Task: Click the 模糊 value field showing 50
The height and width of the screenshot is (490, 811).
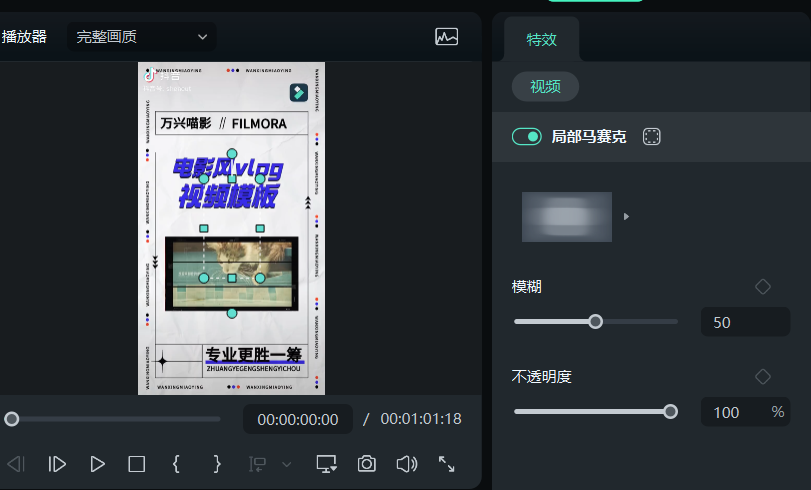Action: point(745,322)
